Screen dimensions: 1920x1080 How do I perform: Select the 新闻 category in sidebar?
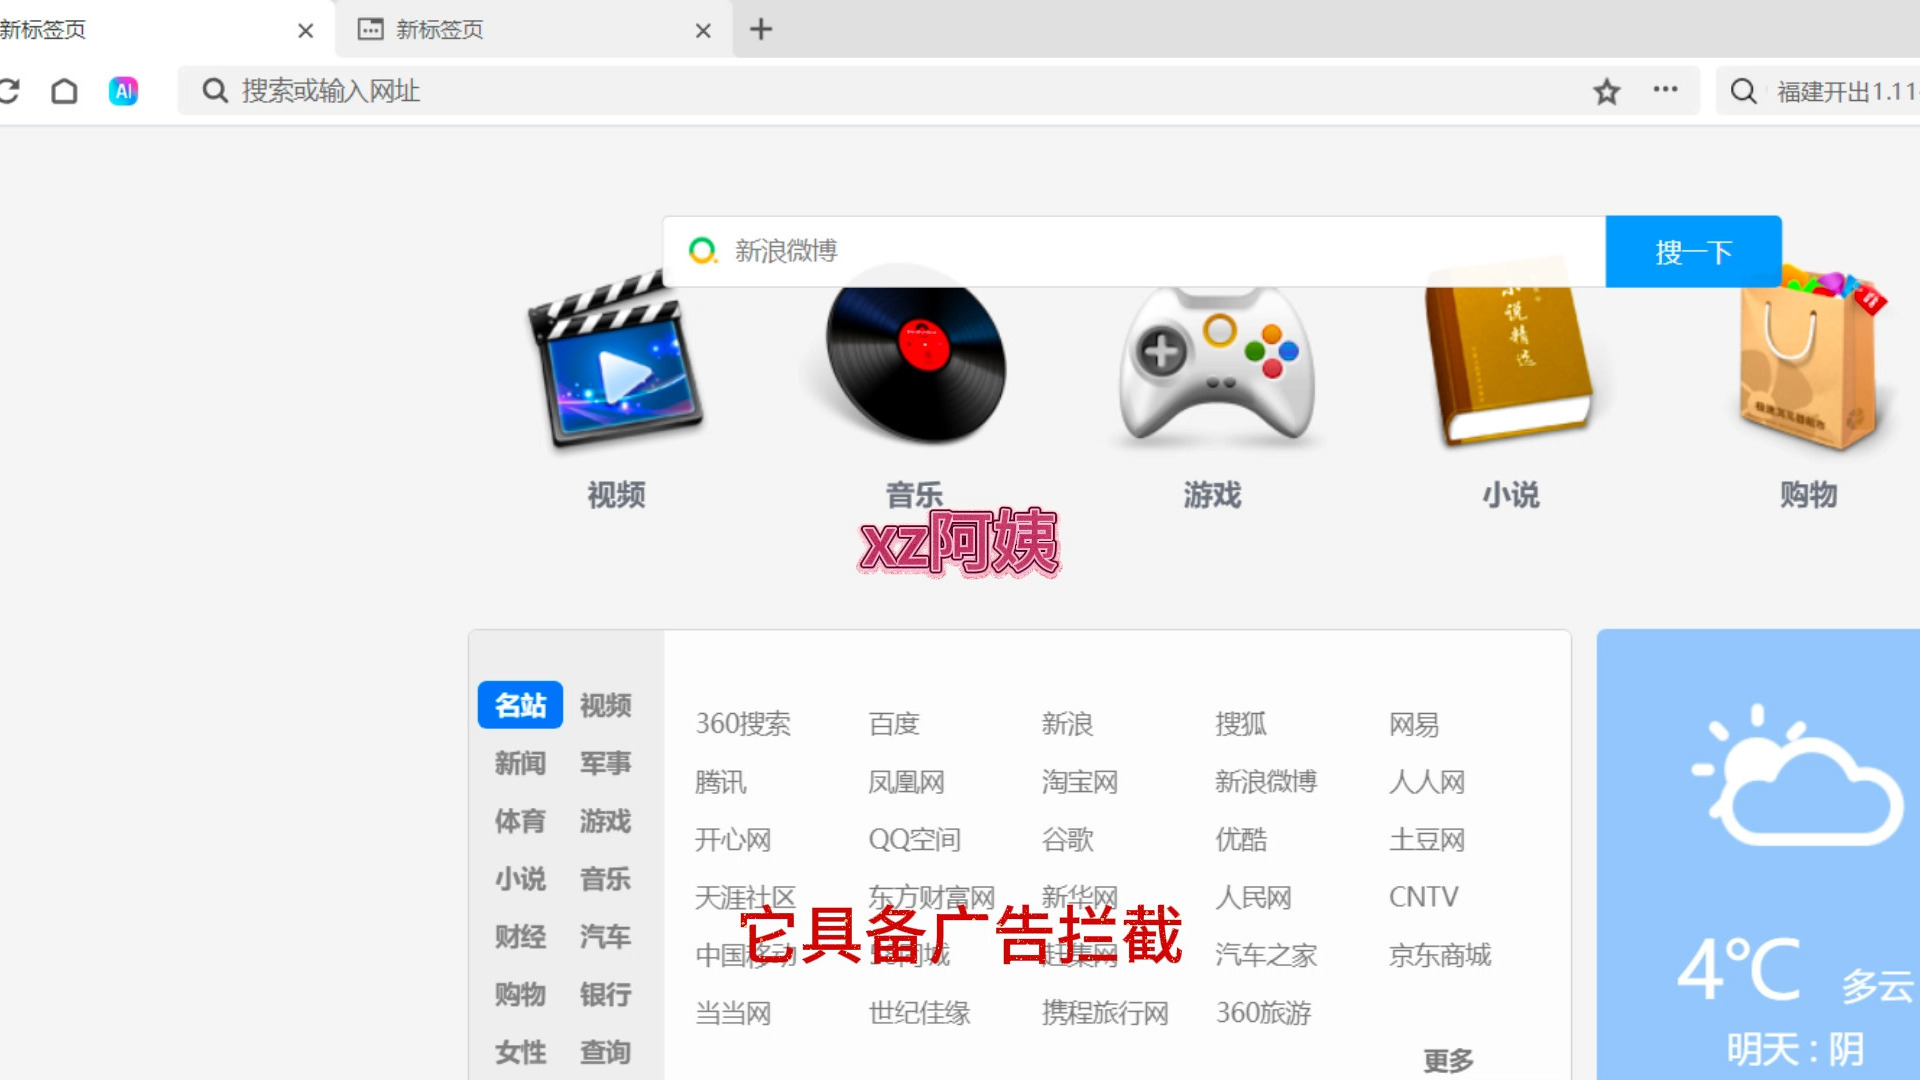[x=520, y=763]
